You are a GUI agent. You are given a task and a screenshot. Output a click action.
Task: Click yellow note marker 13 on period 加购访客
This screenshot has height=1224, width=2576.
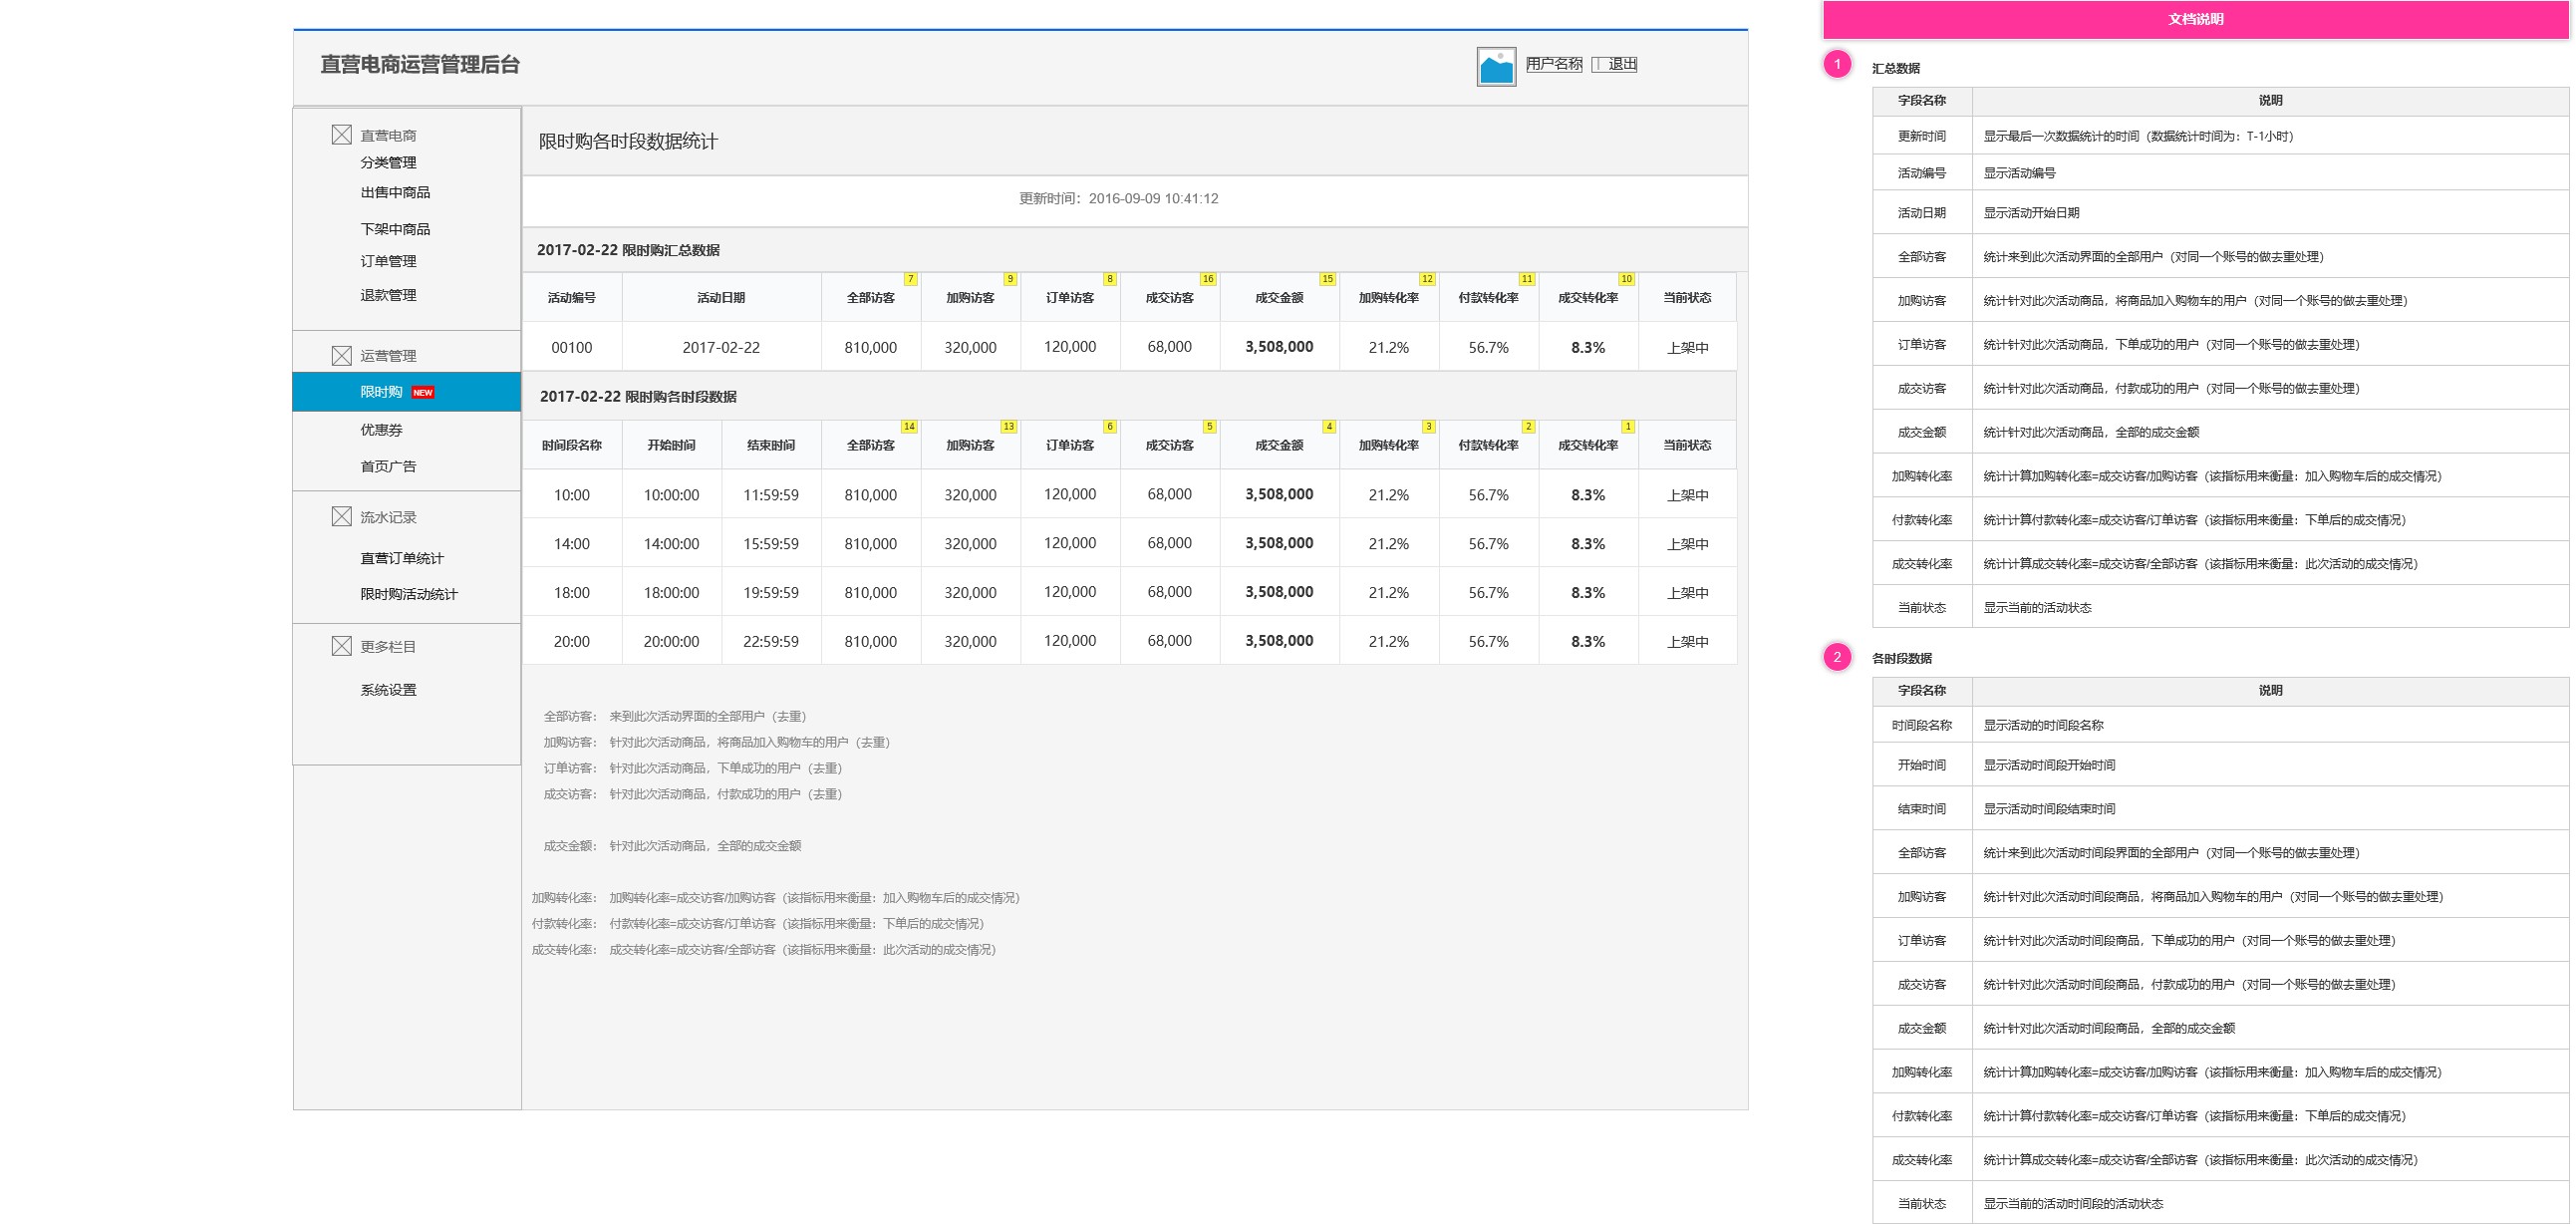pyautogui.click(x=1009, y=427)
